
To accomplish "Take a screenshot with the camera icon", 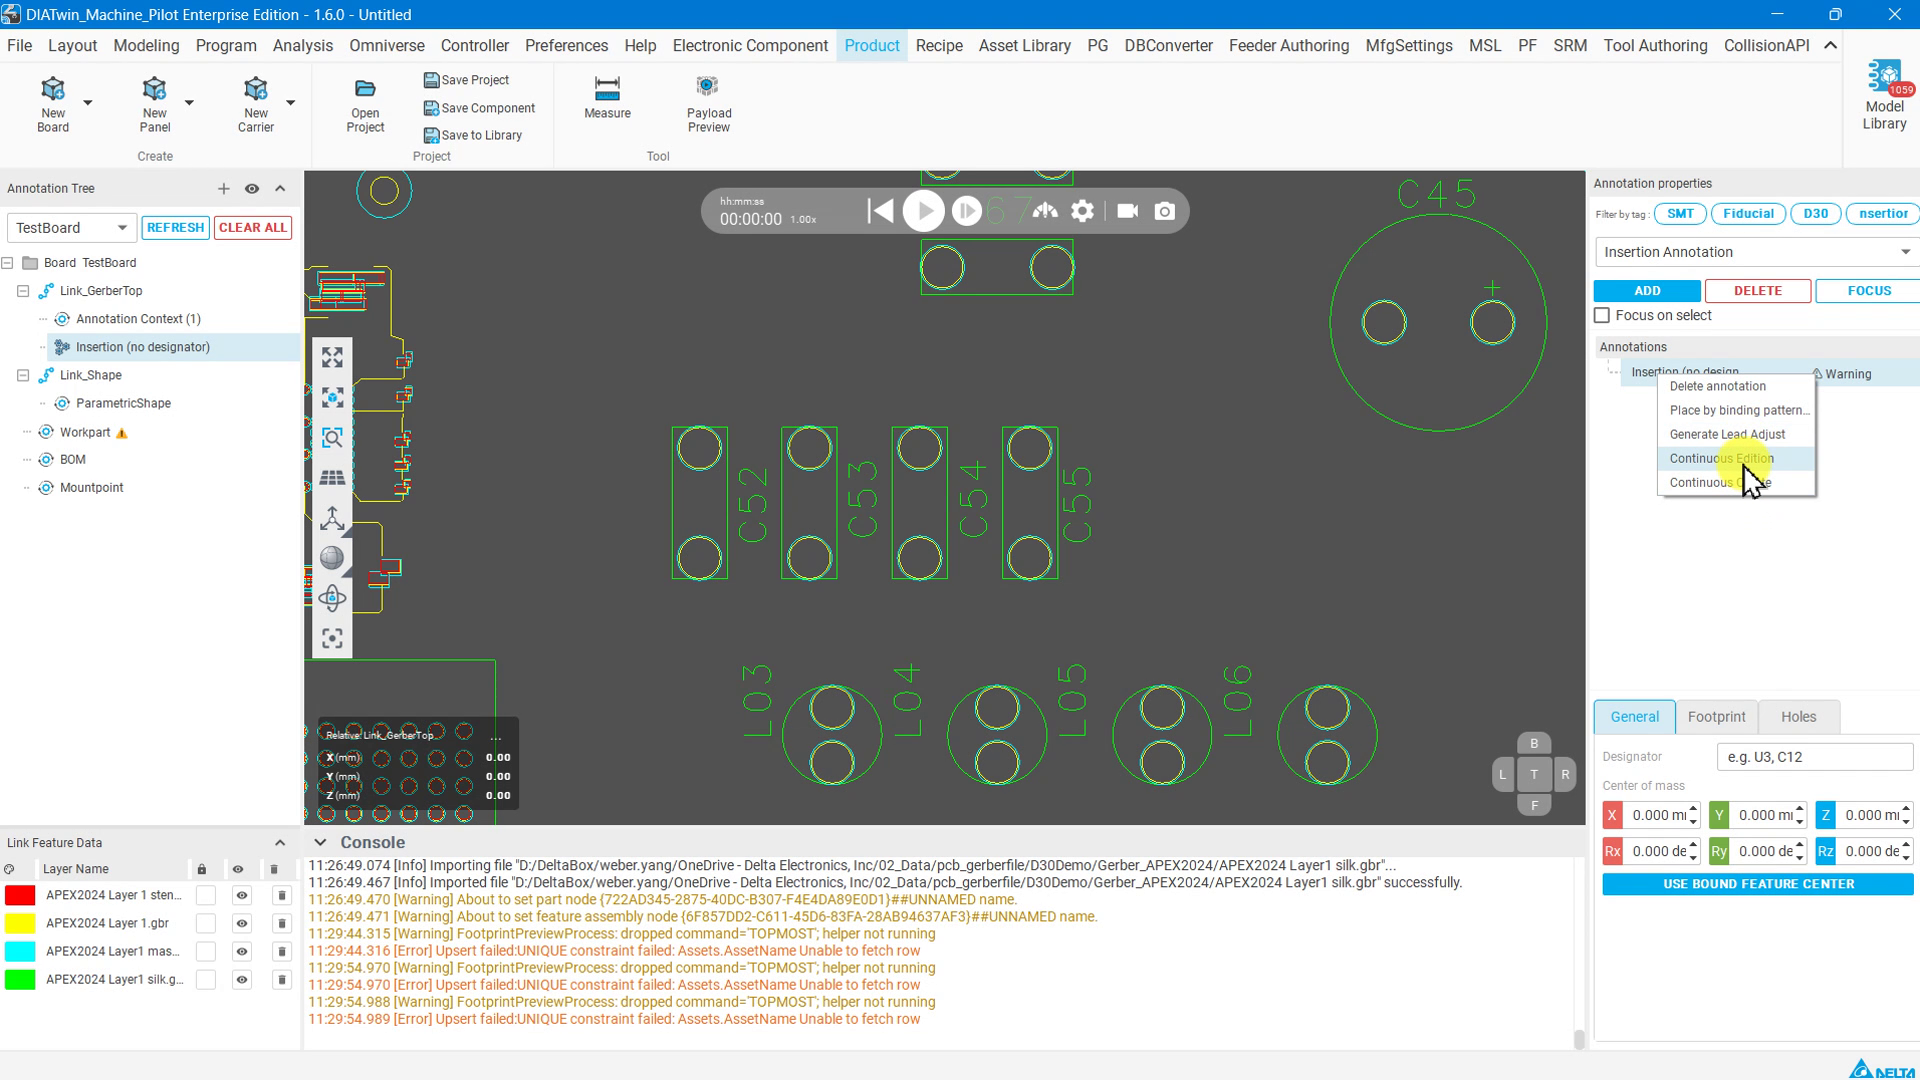I will click(x=1165, y=211).
